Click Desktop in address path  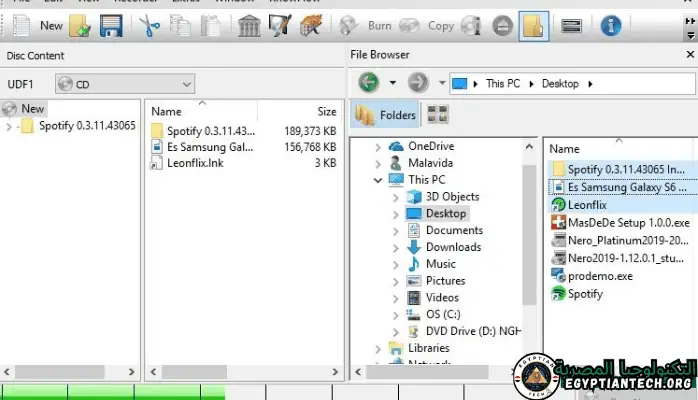560,84
